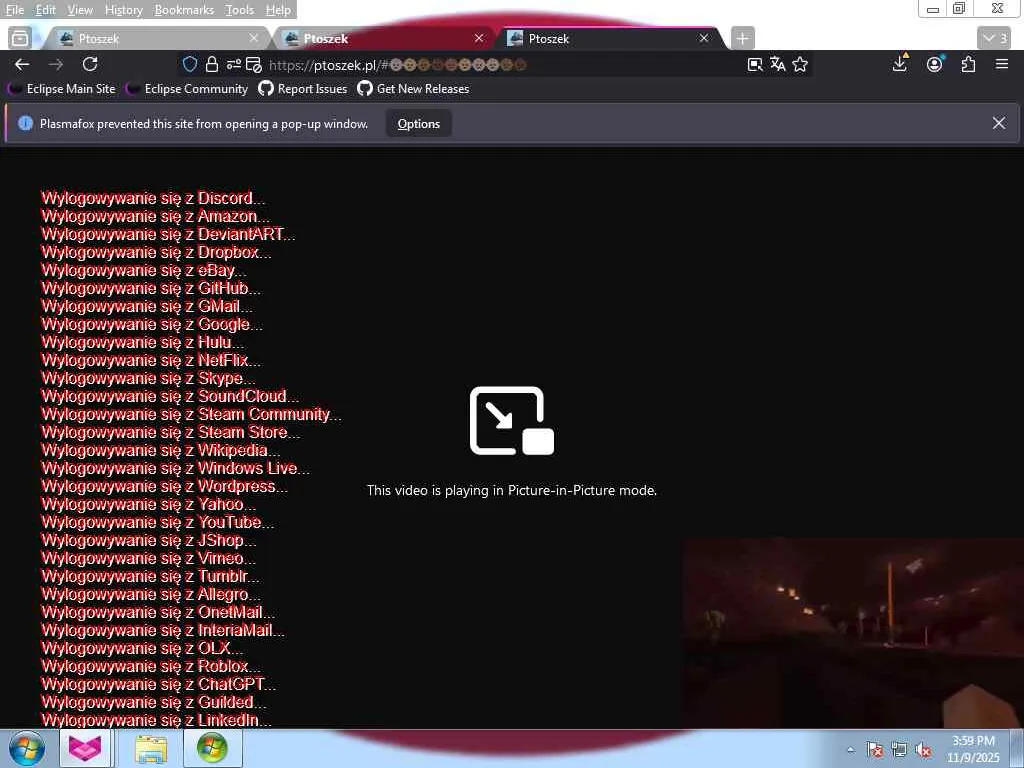Click the Windows flag app taskbar icon
The image size is (1024, 768).
[212, 749]
